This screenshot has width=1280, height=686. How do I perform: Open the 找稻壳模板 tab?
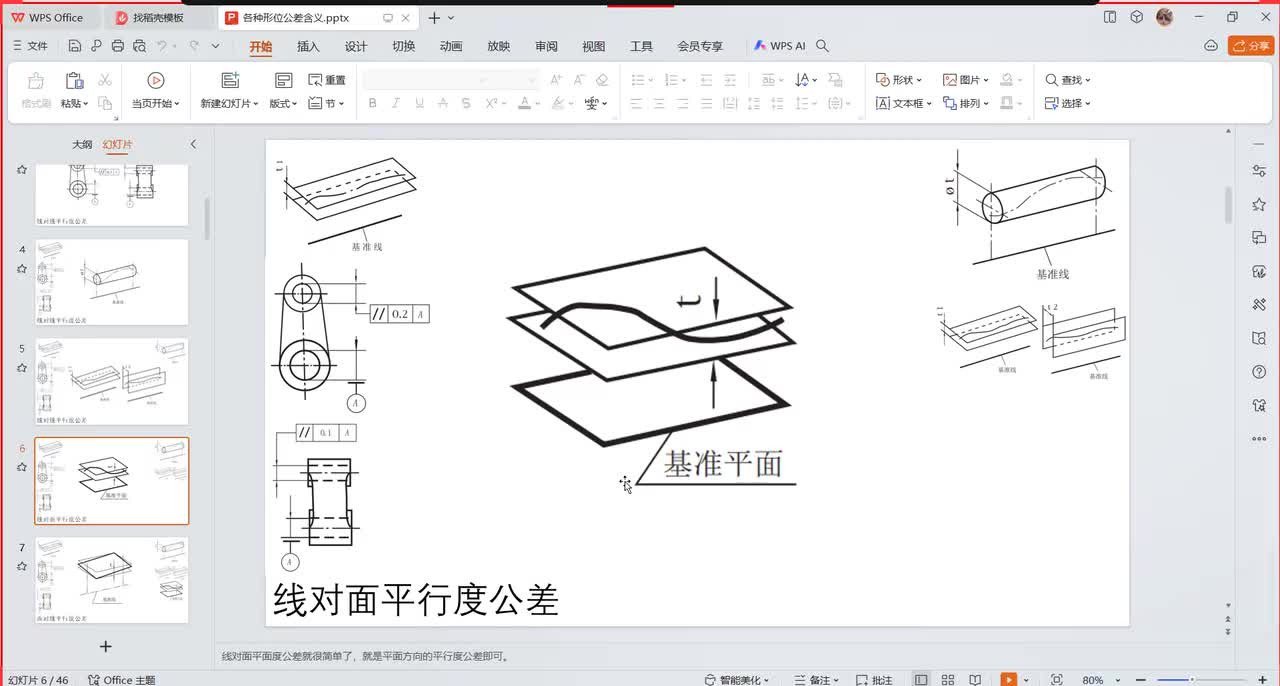point(160,18)
